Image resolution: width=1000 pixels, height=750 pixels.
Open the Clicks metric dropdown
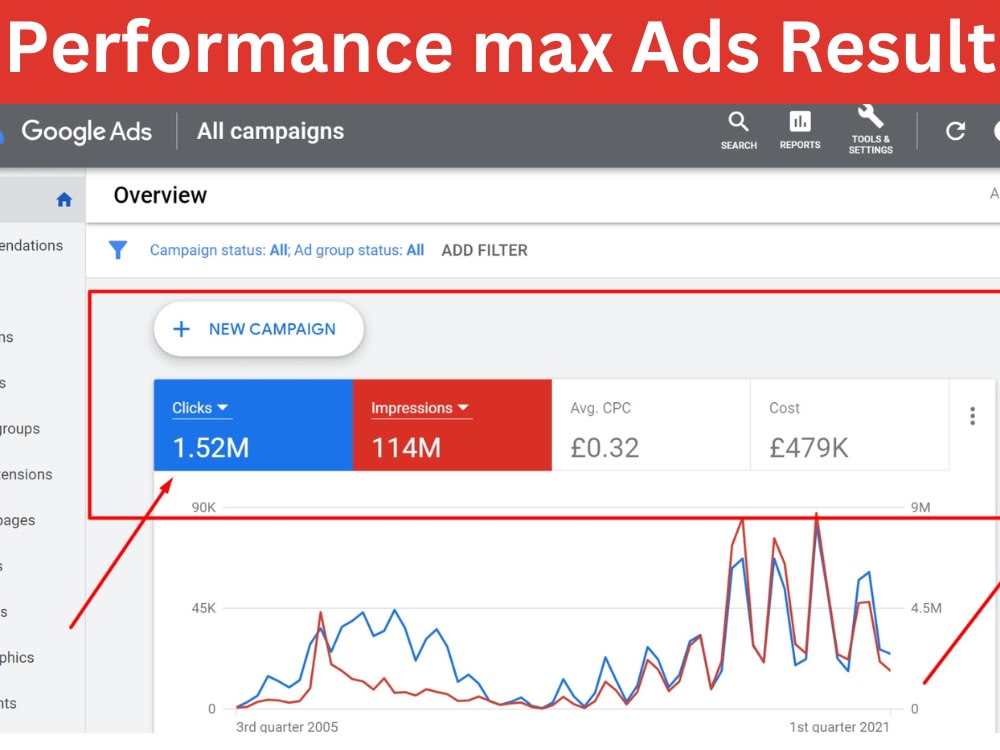click(200, 408)
